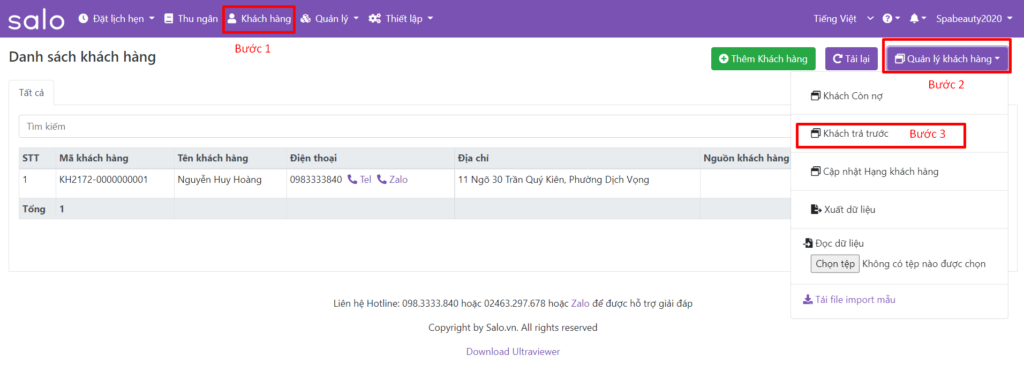Open the Spabeauty2020 account menu
The image size is (1024, 378).
click(x=975, y=19)
